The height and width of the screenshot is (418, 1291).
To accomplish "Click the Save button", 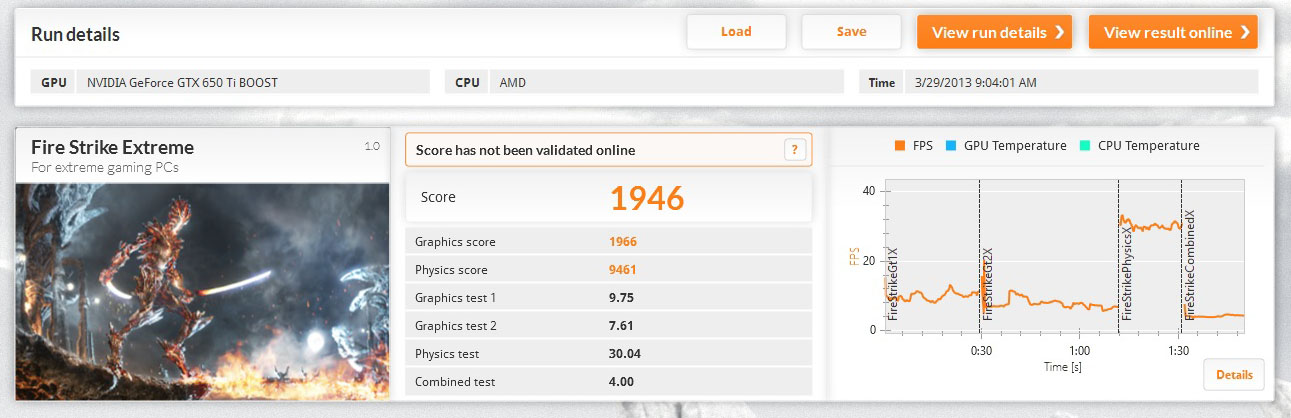I will (851, 32).
